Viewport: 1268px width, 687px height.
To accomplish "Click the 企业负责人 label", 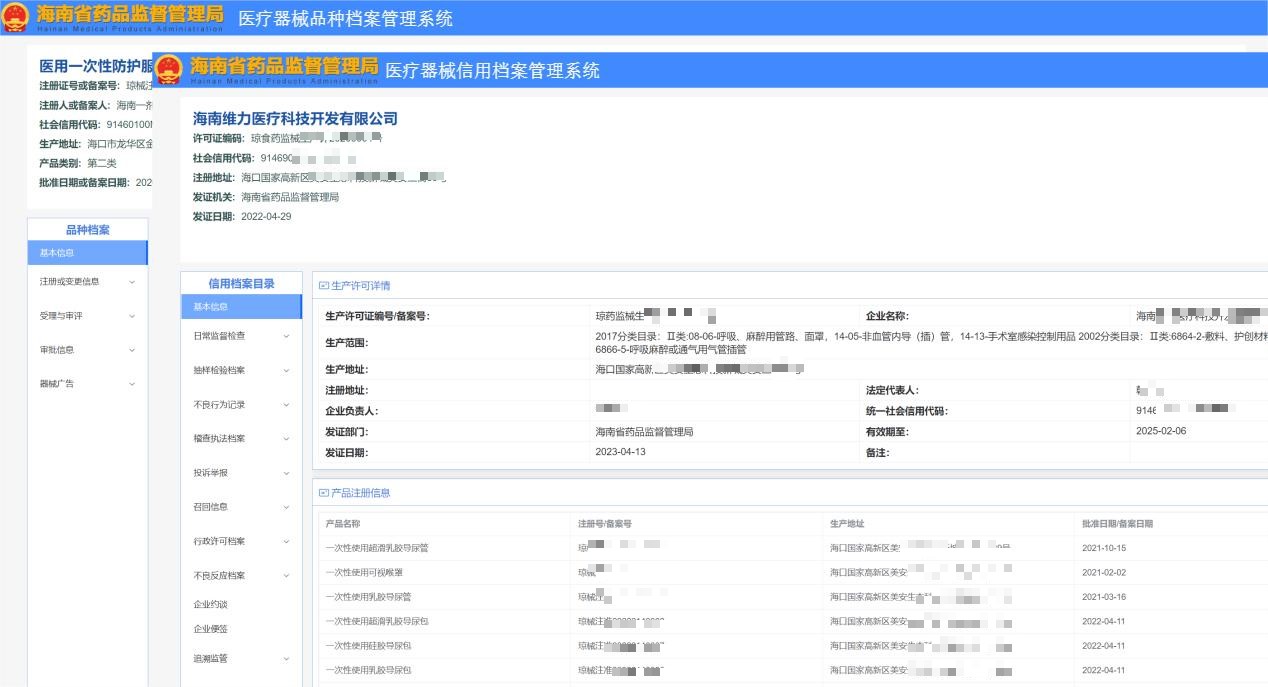I will pyautogui.click(x=351, y=411).
